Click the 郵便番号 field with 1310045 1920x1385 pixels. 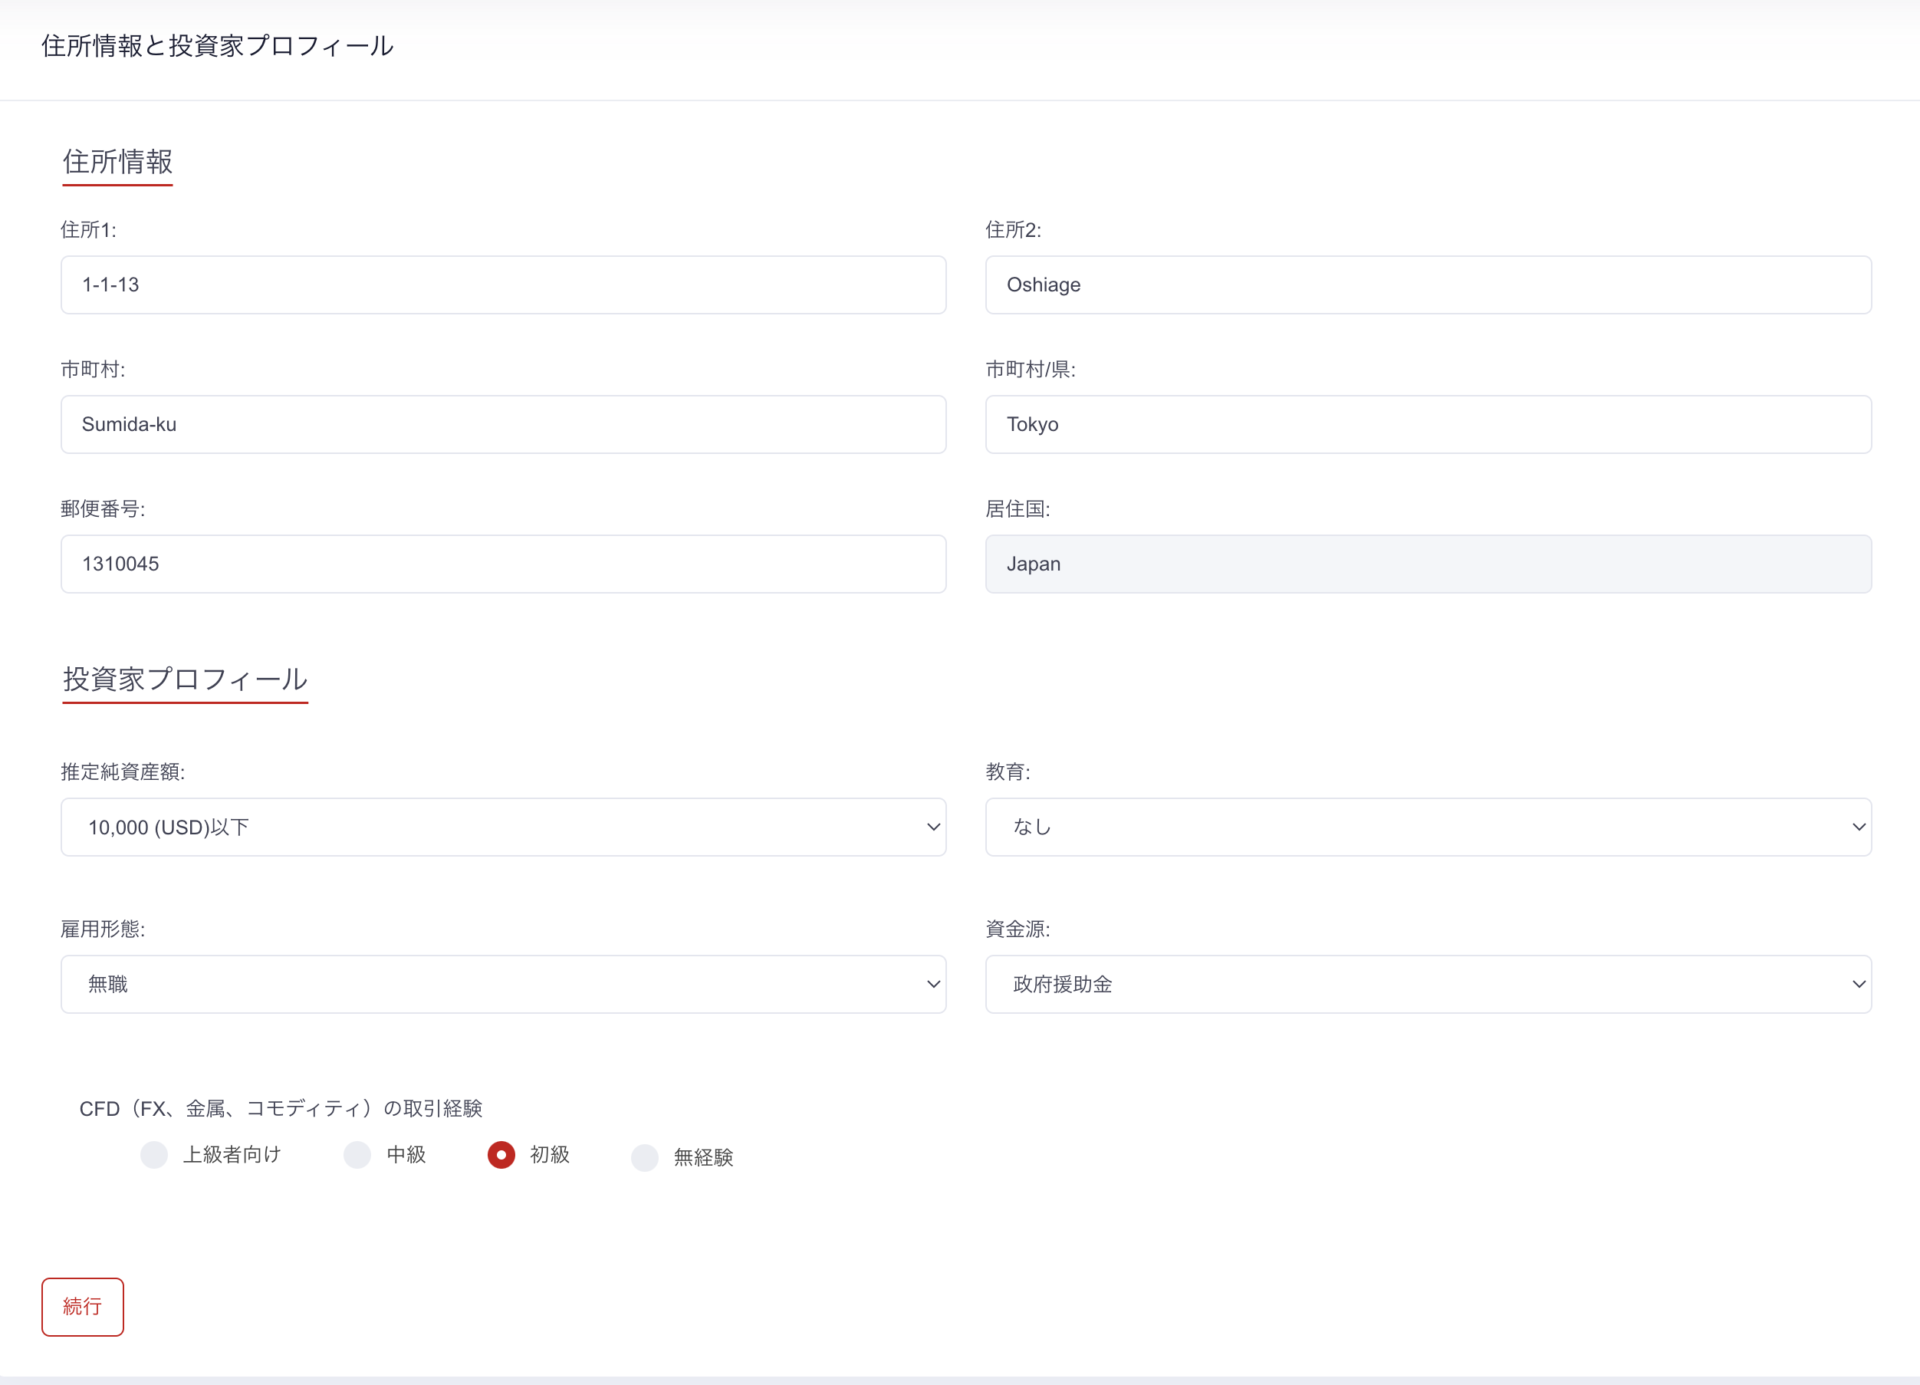click(503, 564)
